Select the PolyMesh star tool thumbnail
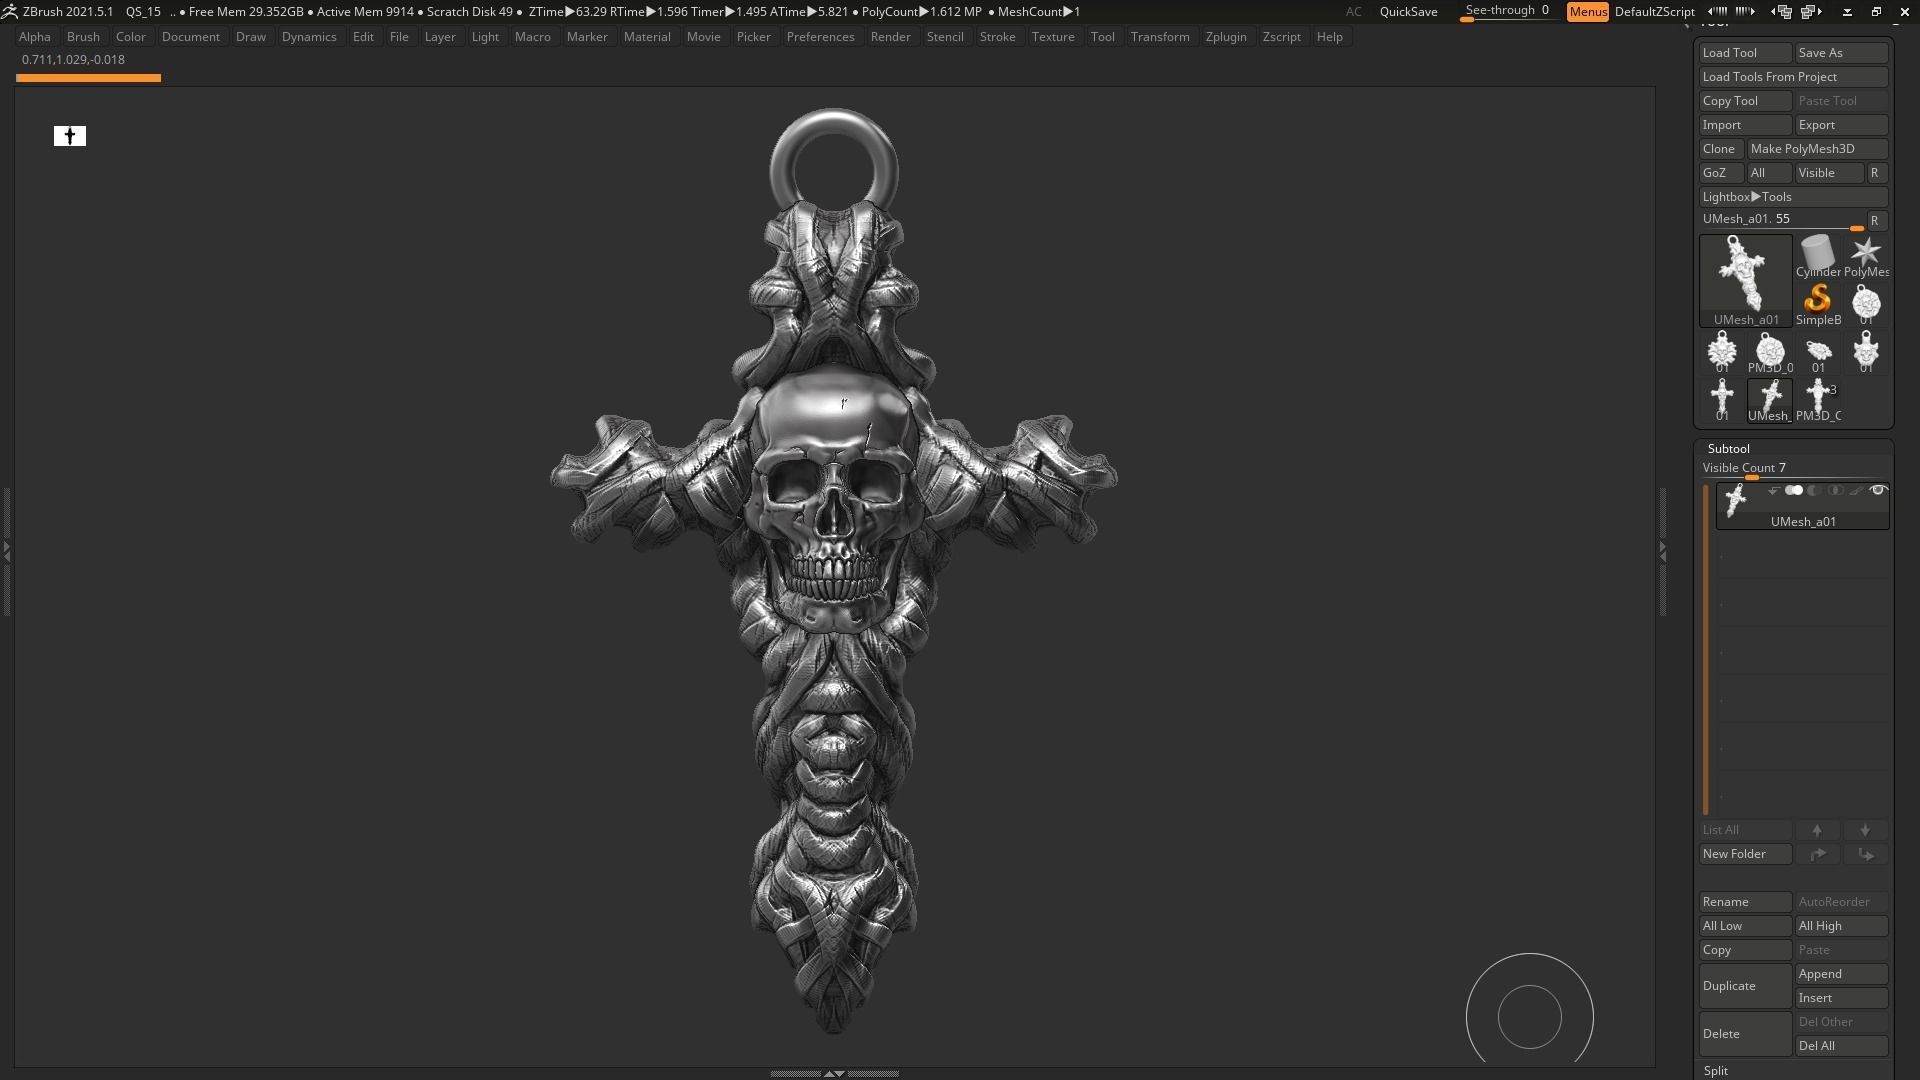 tap(1866, 256)
